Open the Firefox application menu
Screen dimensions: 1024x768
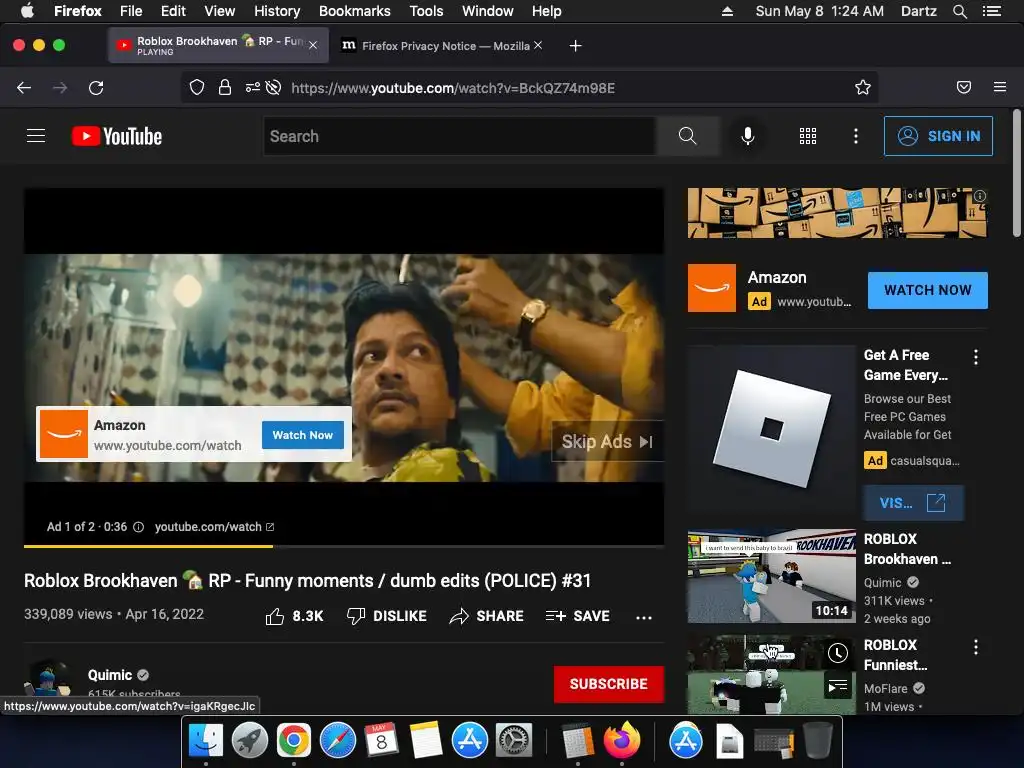1000,88
